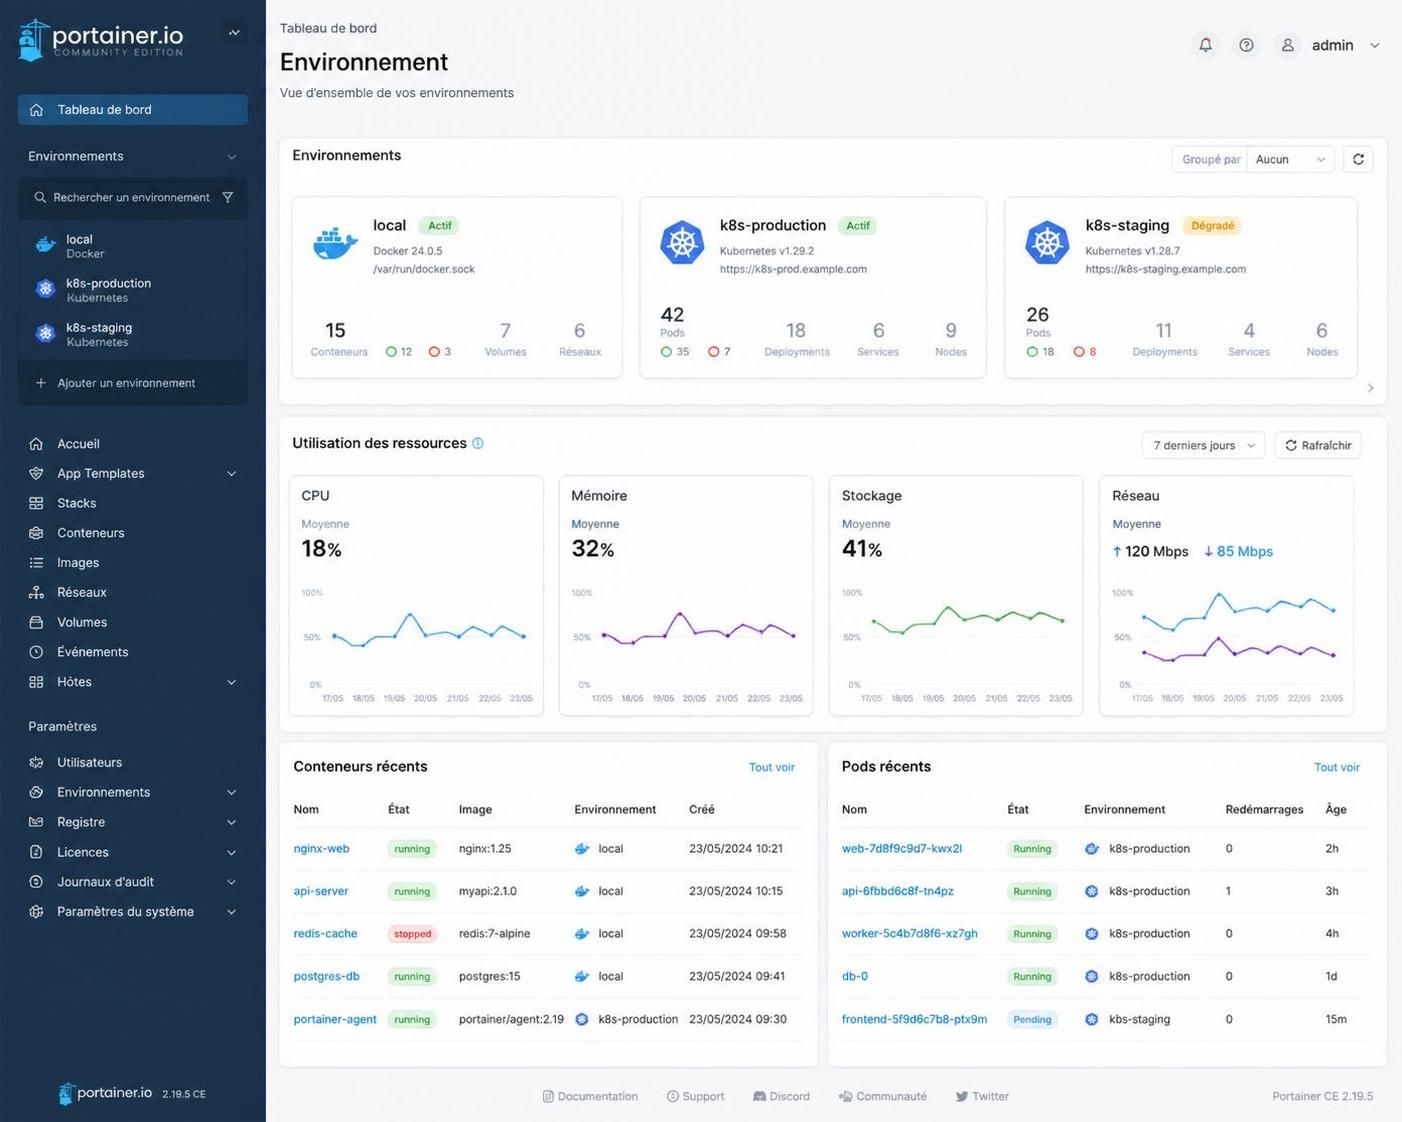Click the Réseaux network icon in the sidebar
Image resolution: width=1402 pixels, height=1122 pixels.
coord(36,592)
